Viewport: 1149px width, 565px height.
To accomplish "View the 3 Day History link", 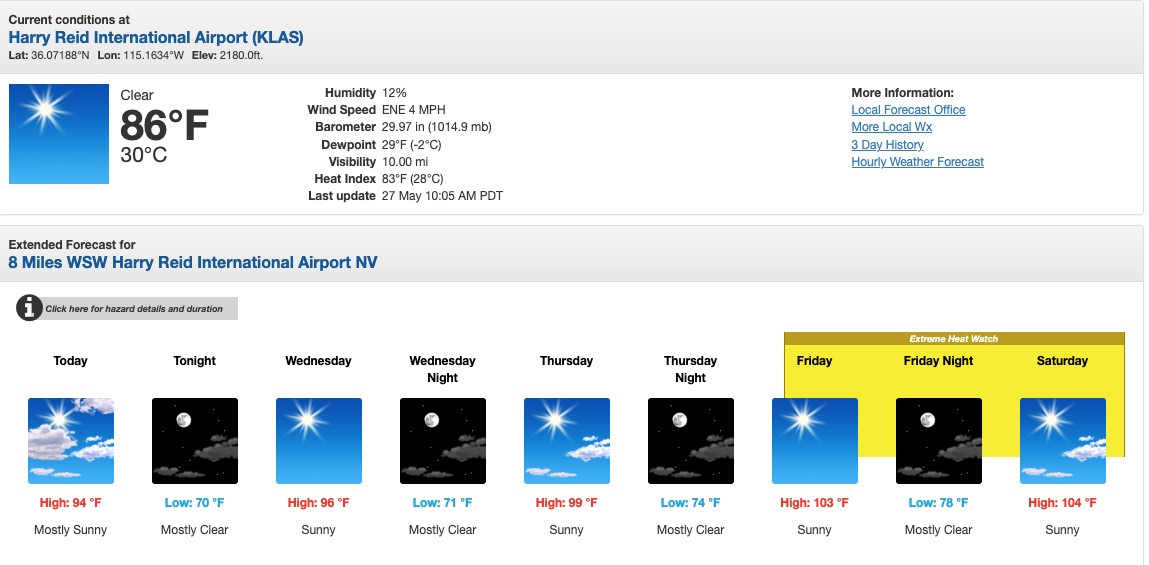I will 887,145.
